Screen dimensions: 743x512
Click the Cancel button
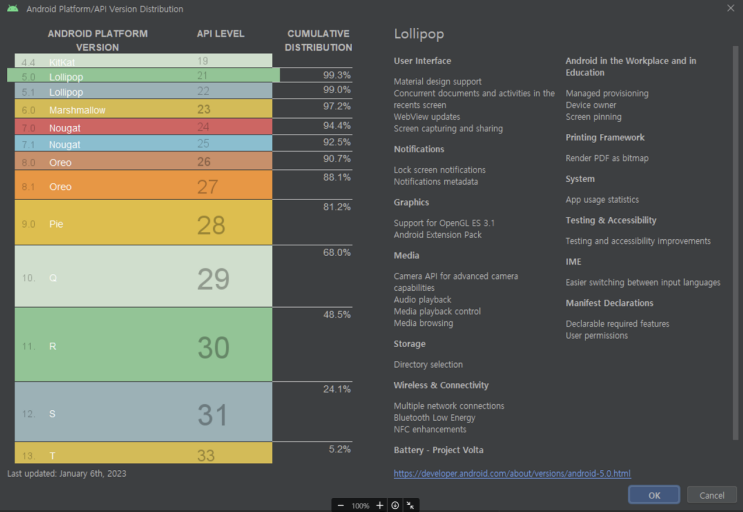pos(712,495)
